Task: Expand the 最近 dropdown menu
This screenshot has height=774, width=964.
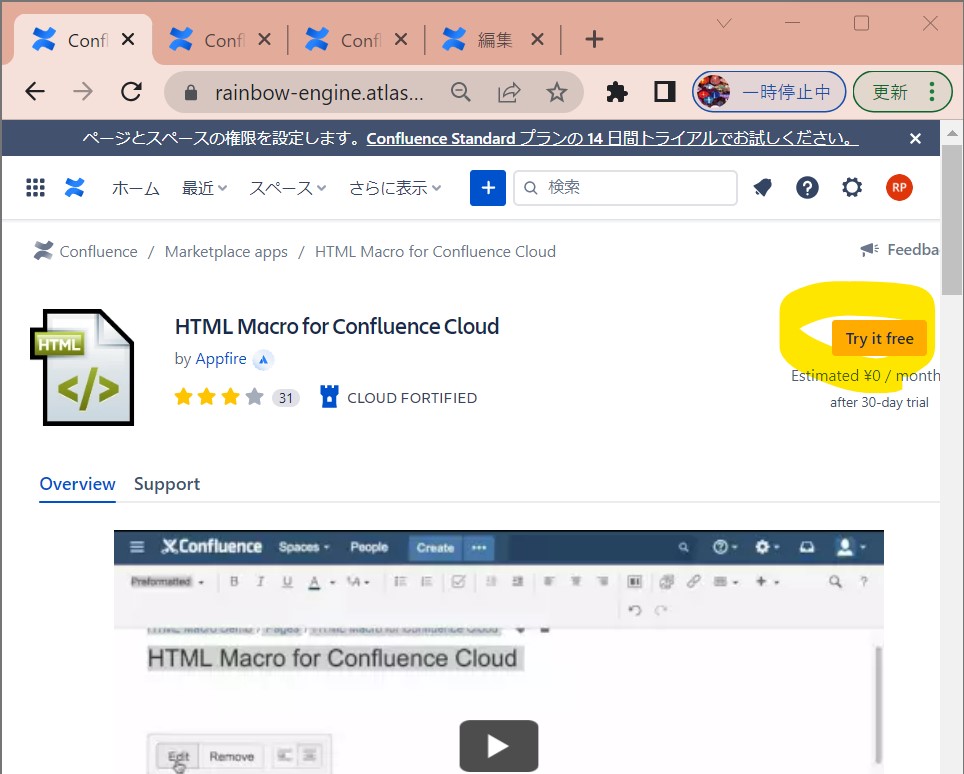Action: [x=204, y=188]
